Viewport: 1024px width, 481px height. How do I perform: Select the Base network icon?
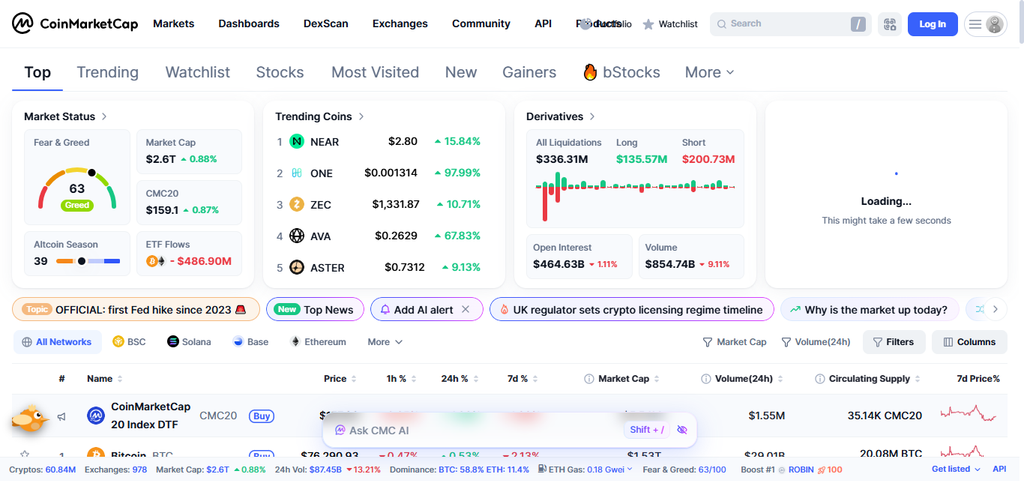pos(238,341)
